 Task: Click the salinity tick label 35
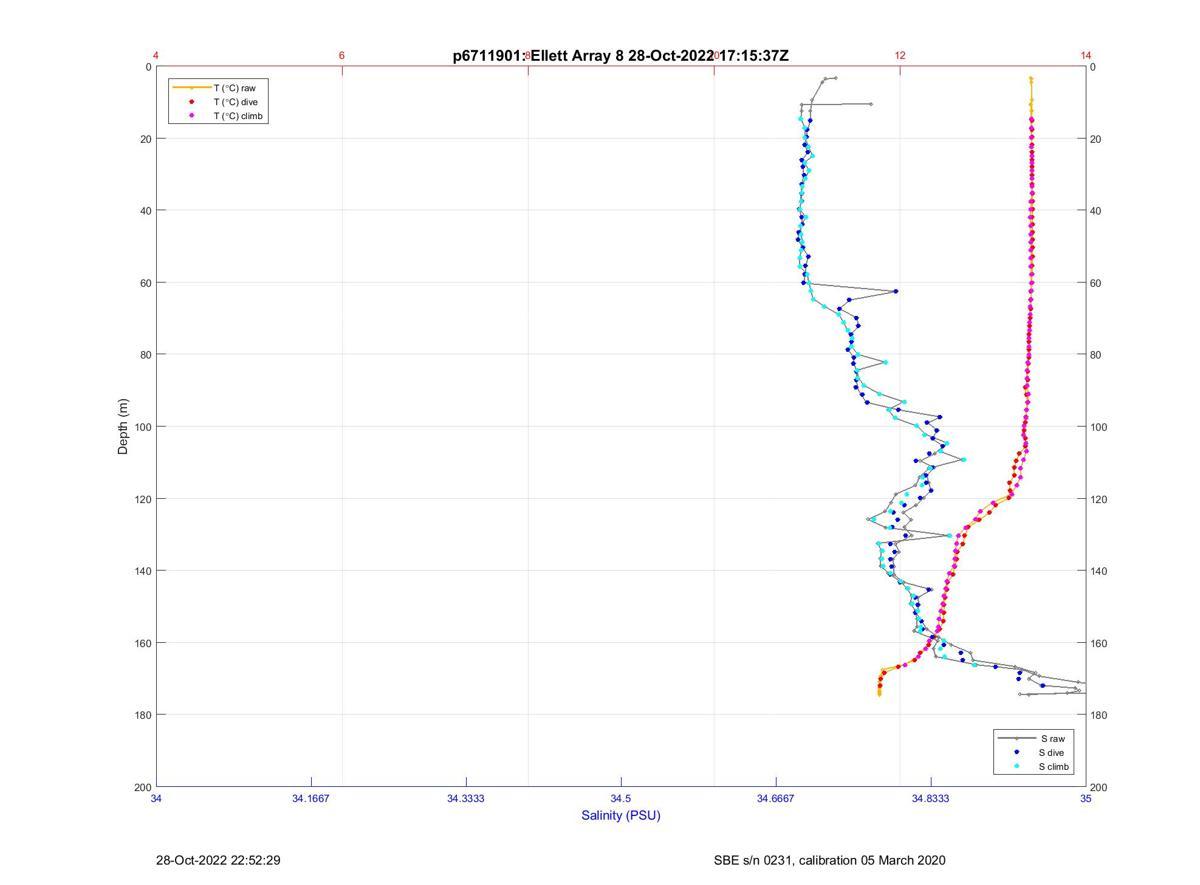click(x=1086, y=799)
